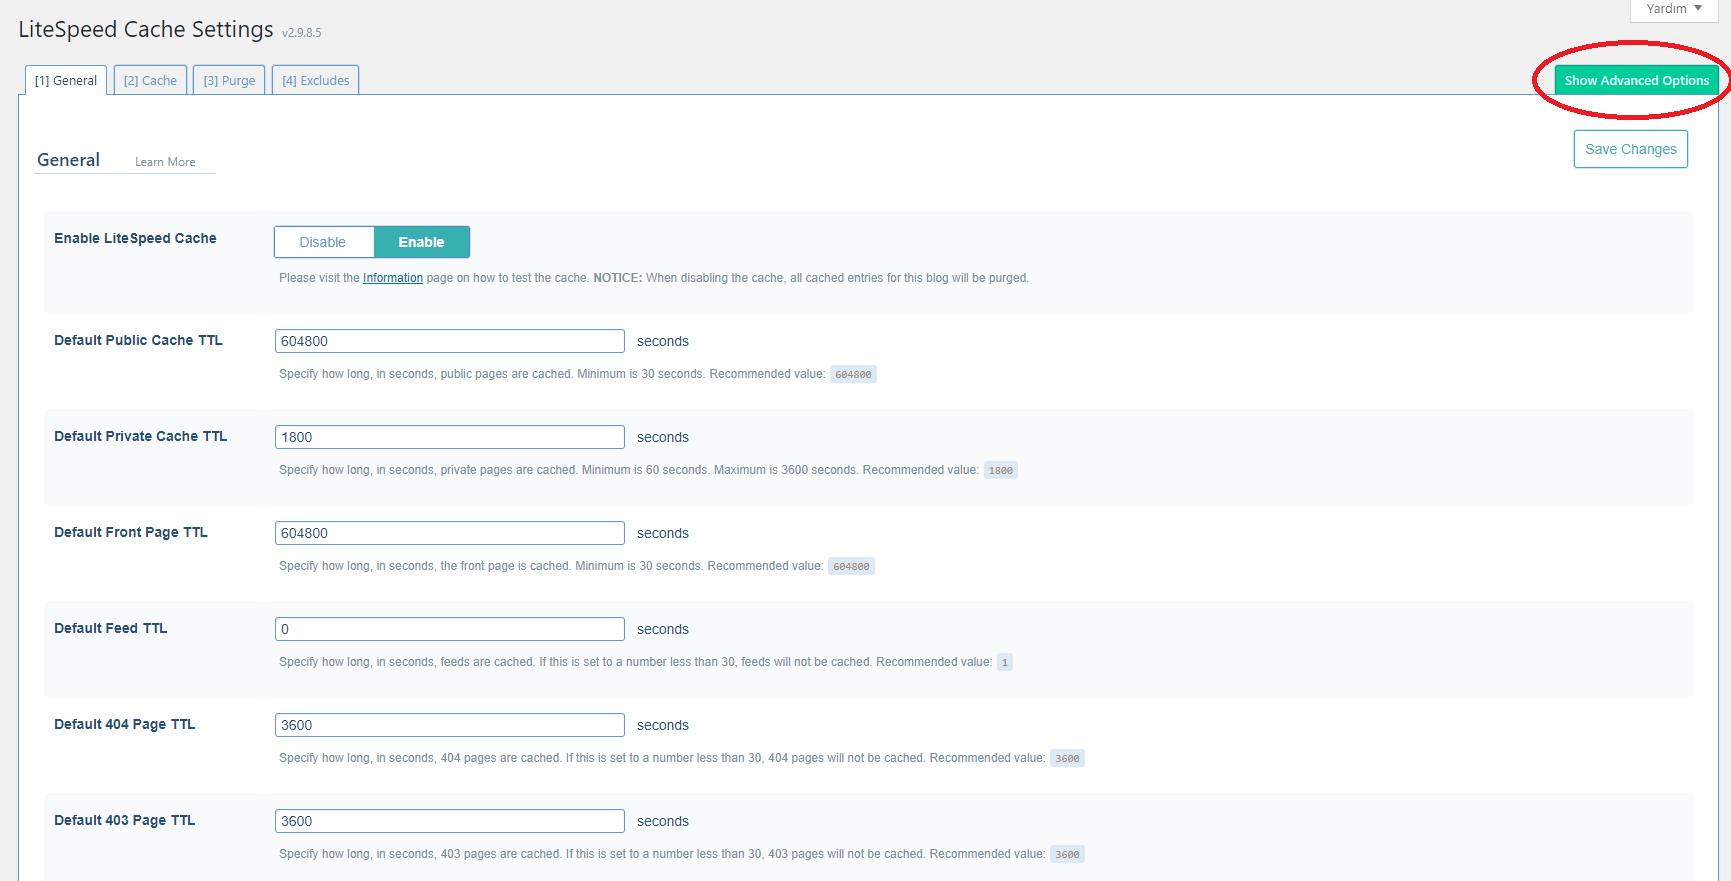The image size is (1731, 881).
Task: Expand the Yardim help dropdown
Action: [x=1674, y=9]
